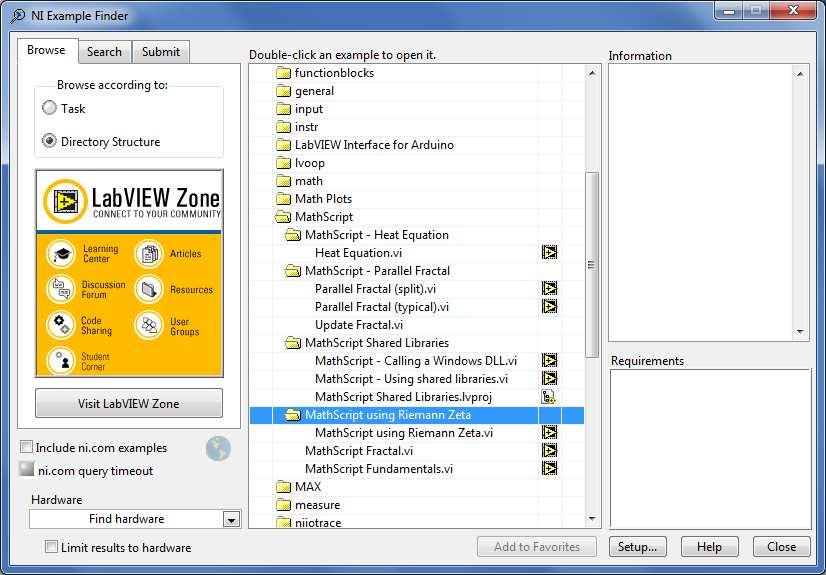Click the functionblocks folder icon
The image size is (826, 575).
[x=283, y=73]
